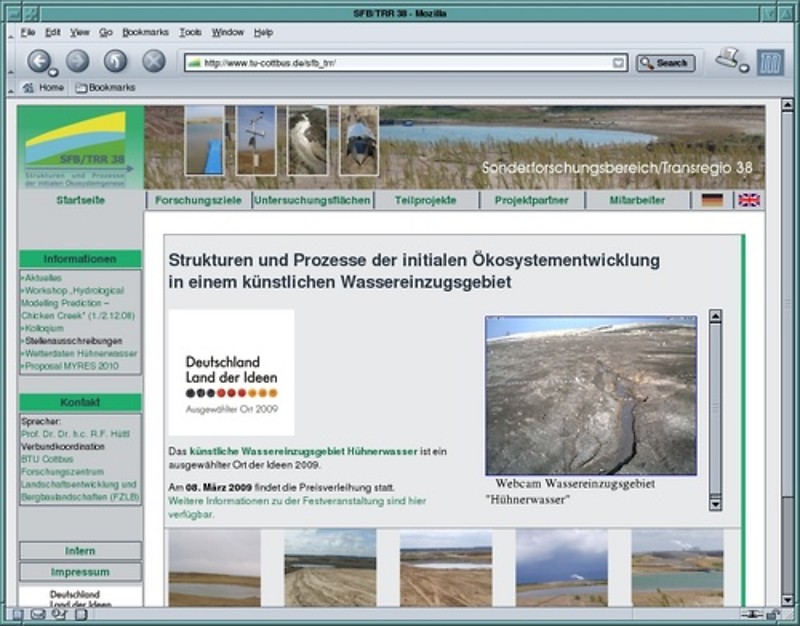Reload the page with the Reload button
This screenshot has height=626, width=800.
click(116, 61)
